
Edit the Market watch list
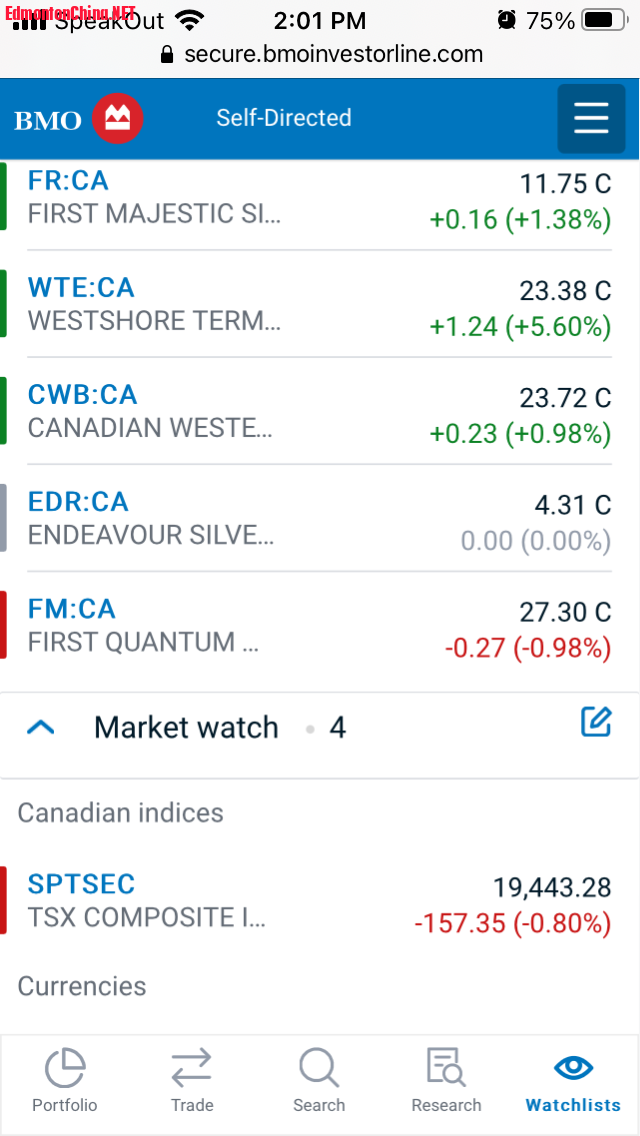tap(596, 722)
